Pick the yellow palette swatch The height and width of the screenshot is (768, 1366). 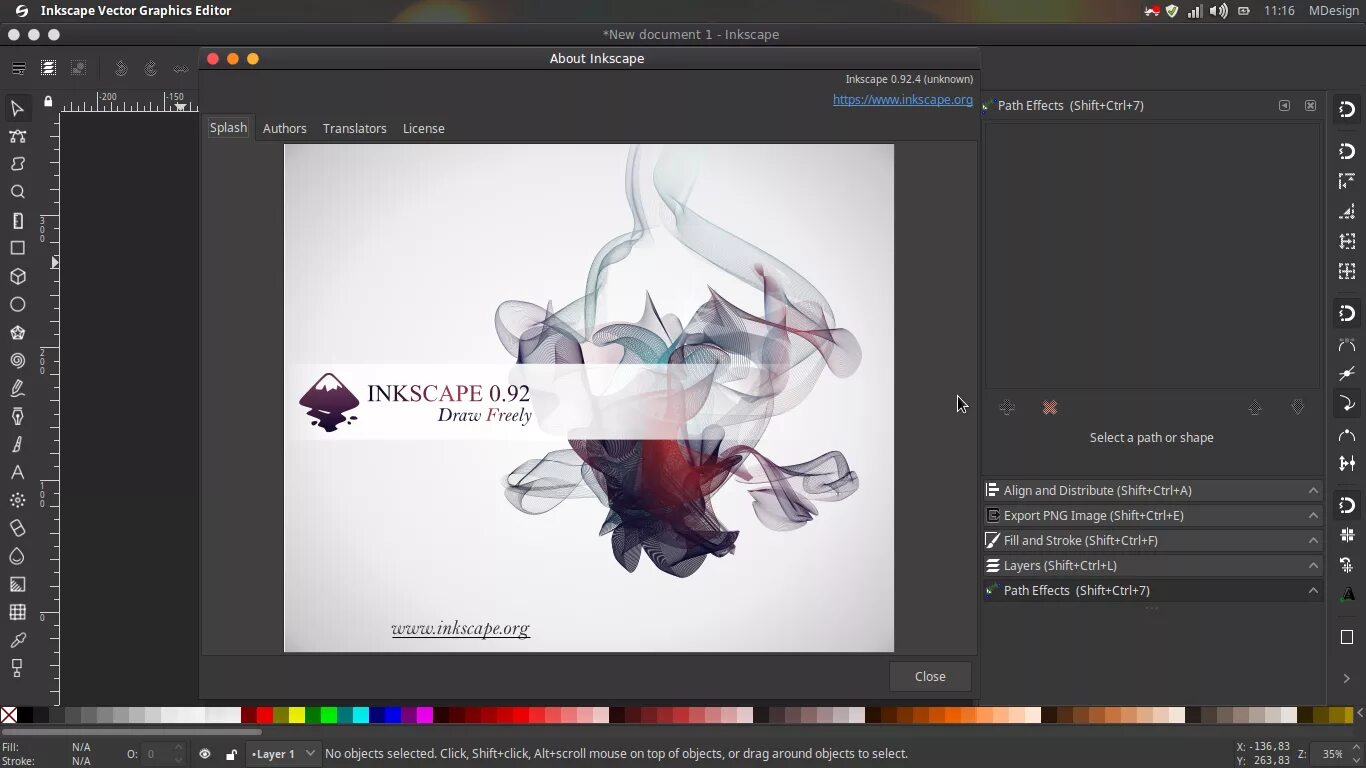[x=296, y=715]
